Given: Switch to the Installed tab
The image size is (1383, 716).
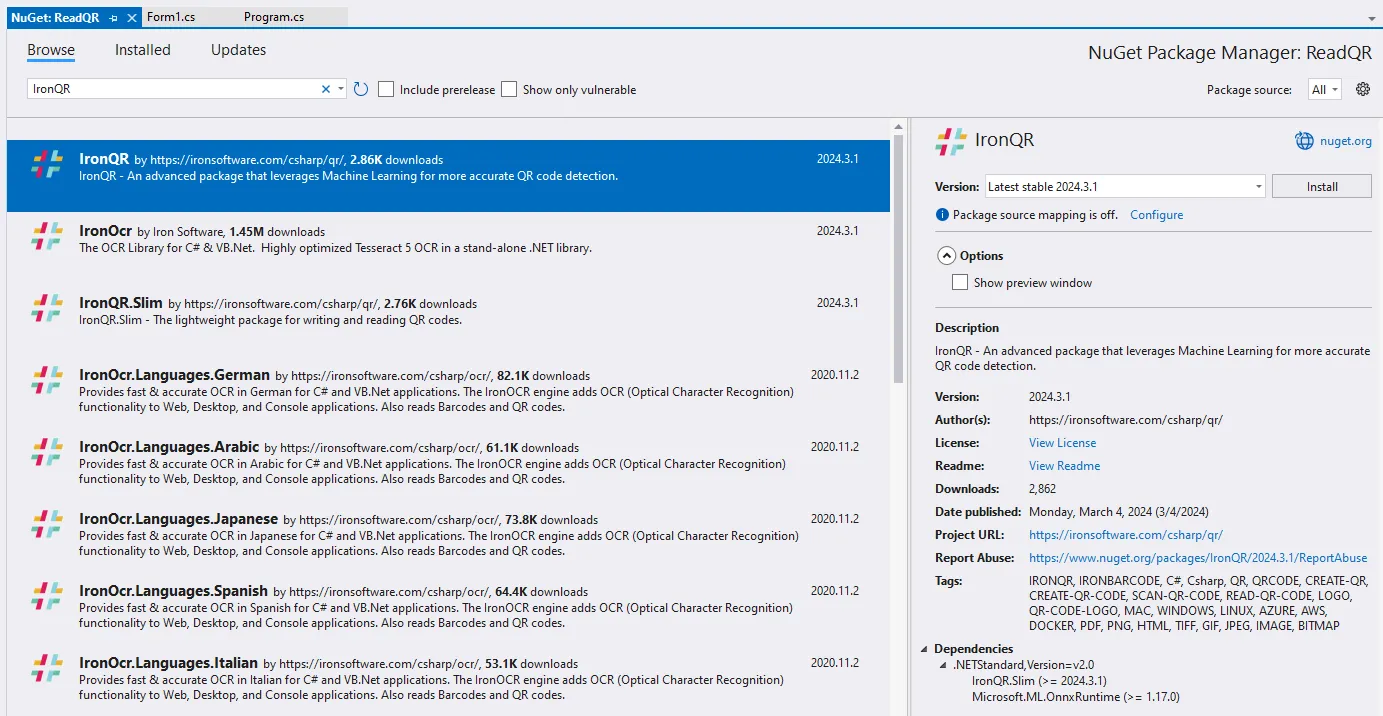Looking at the screenshot, I should click(x=142, y=50).
